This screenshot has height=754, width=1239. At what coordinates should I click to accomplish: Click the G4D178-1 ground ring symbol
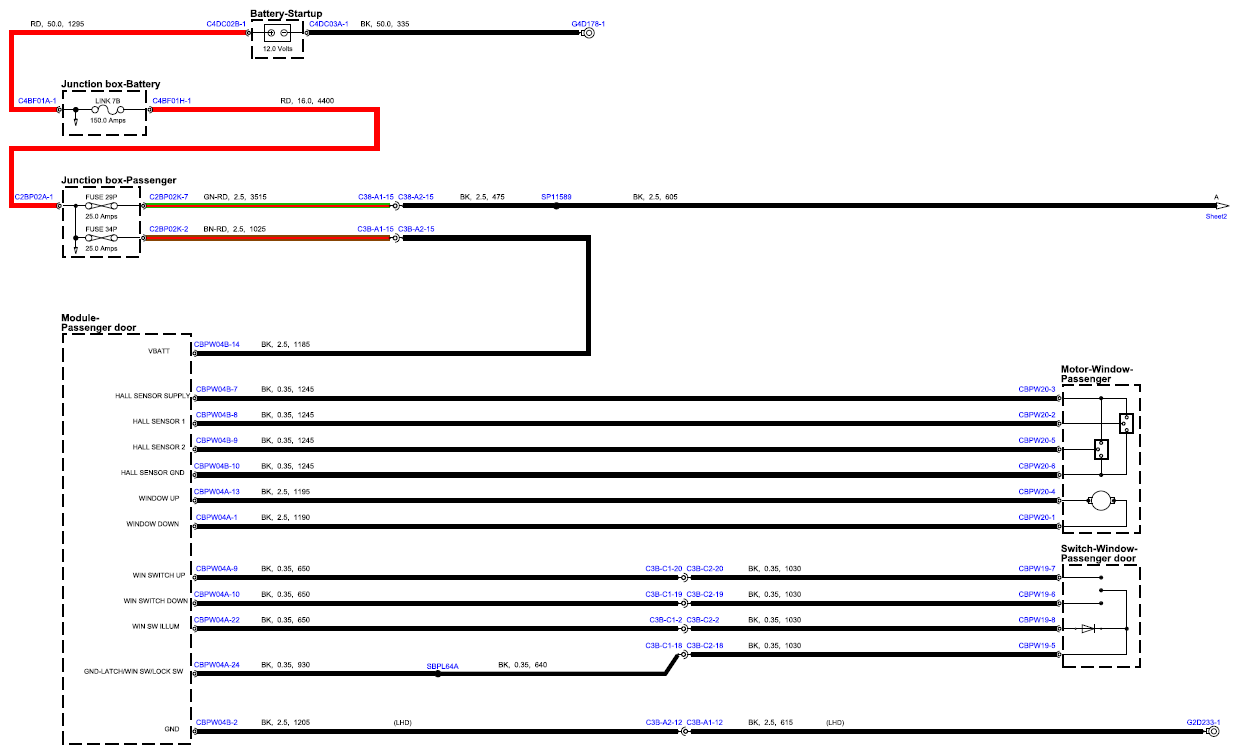click(589, 33)
